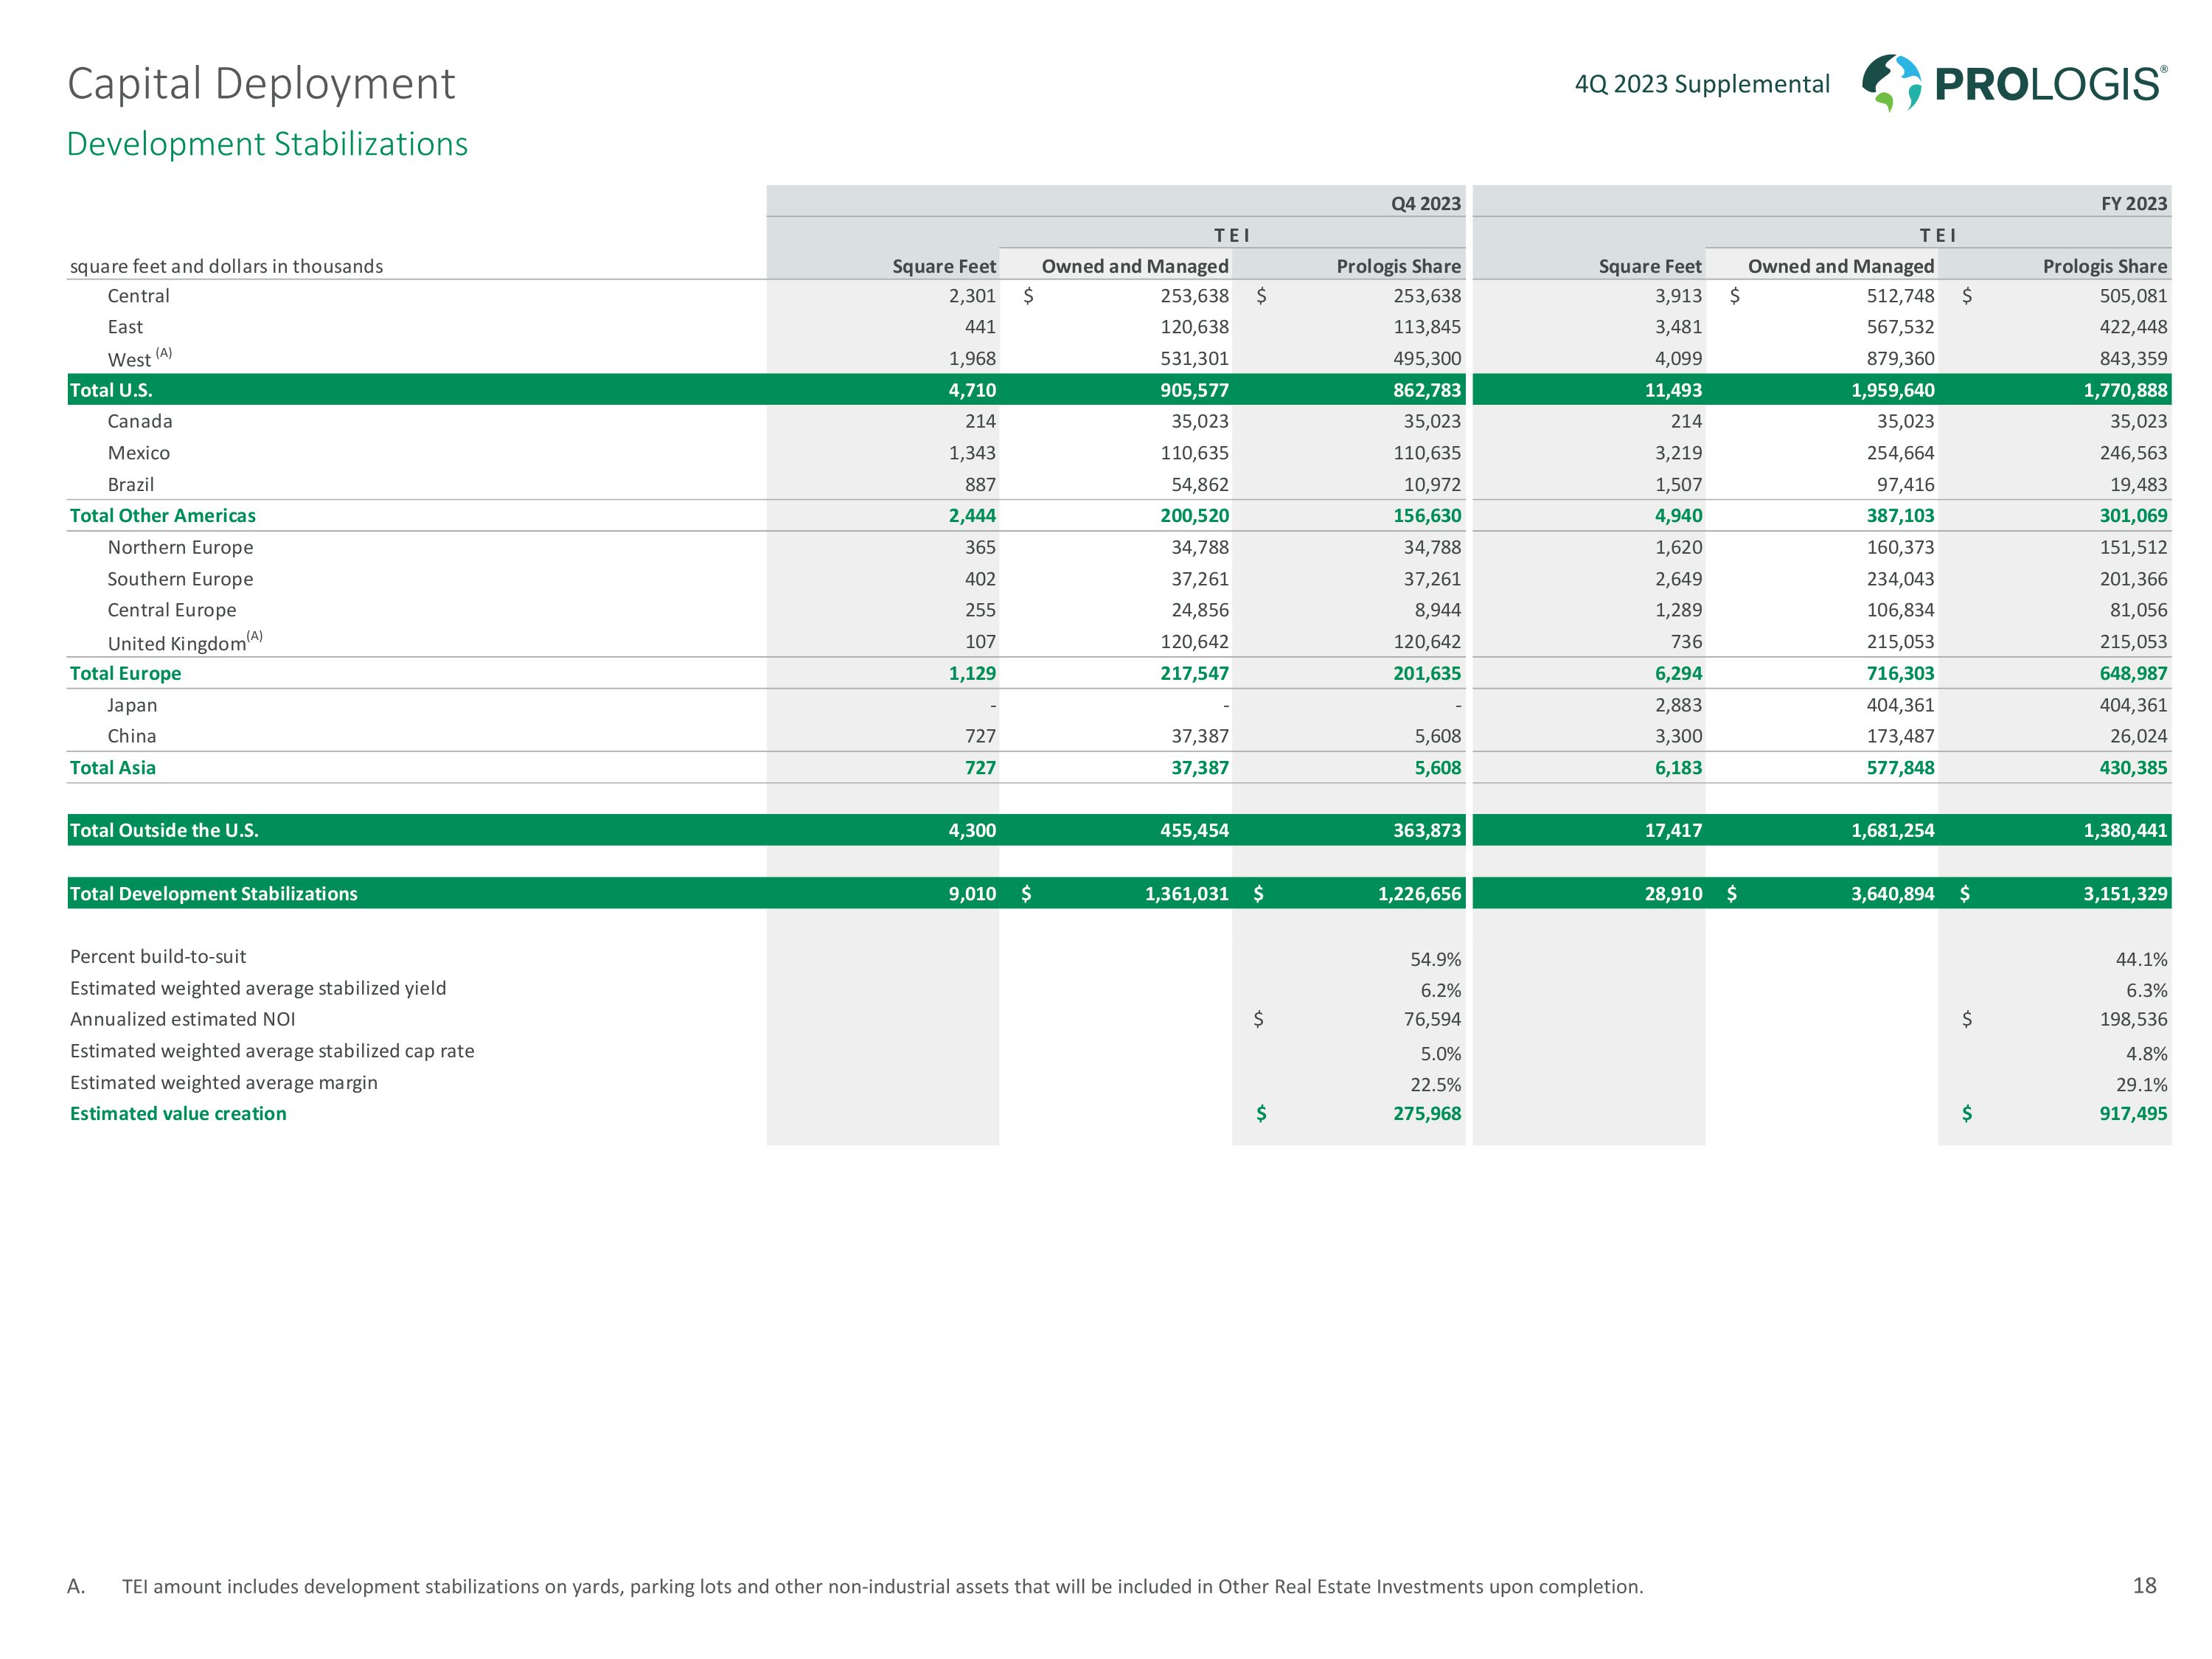Click the Total Europe row label
The width and height of the screenshot is (2212, 1659).
pyautogui.click(x=126, y=674)
